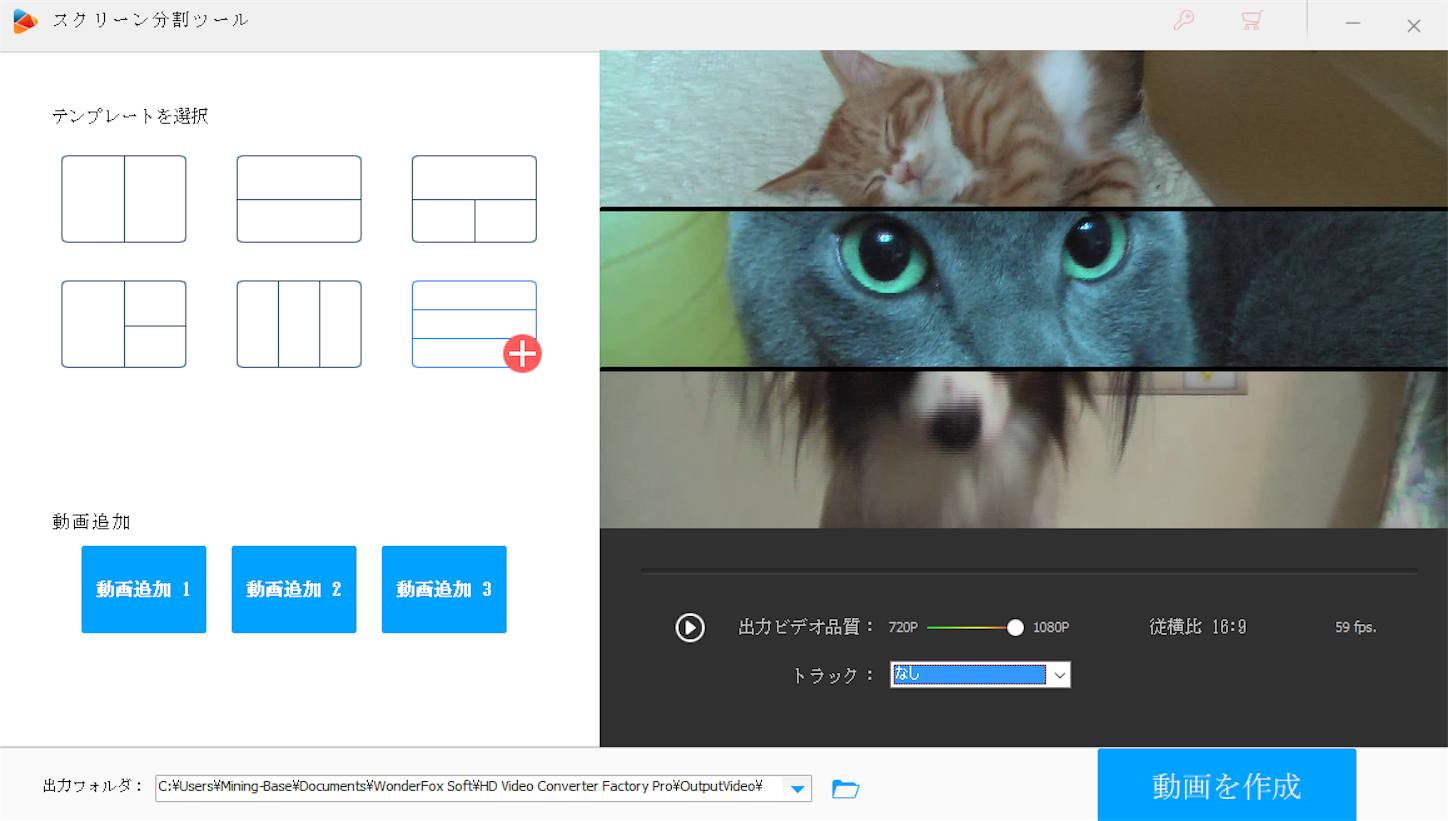Screen dimensions: 1448x821
Task: Pick the three vertical columns template
Action: point(298,323)
